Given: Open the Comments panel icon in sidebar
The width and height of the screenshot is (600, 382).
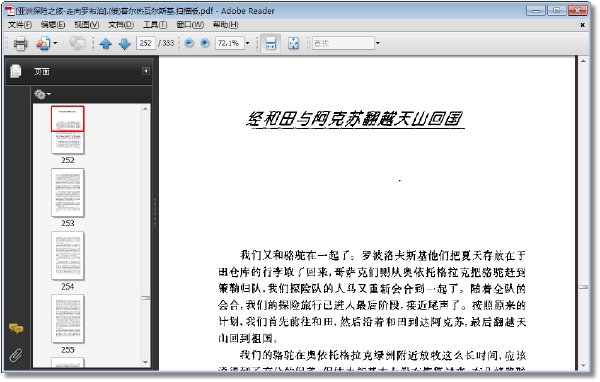Looking at the screenshot, I should pyautogui.click(x=16, y=328).
